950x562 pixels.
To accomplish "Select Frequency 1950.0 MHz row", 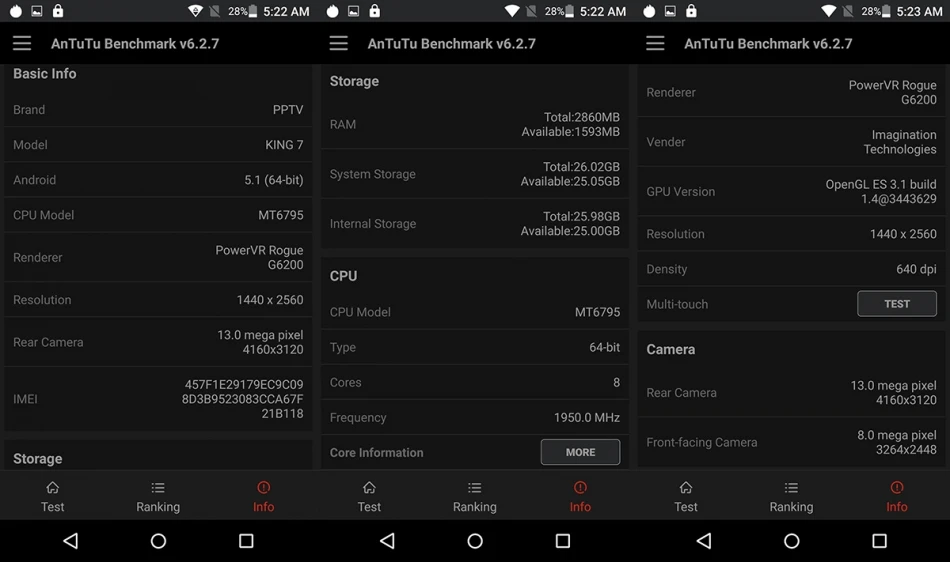I will pos(475,417).
